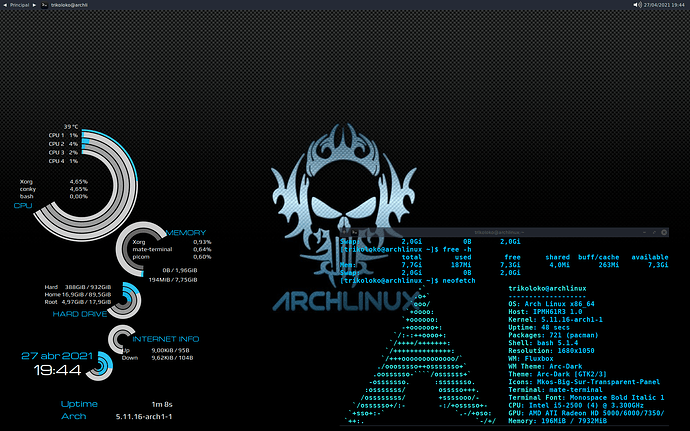Image resolution: width=690 pixels, height=431 pixels.
Task: Click the 'bash 0,00%' process row
Action: (54, 196)
